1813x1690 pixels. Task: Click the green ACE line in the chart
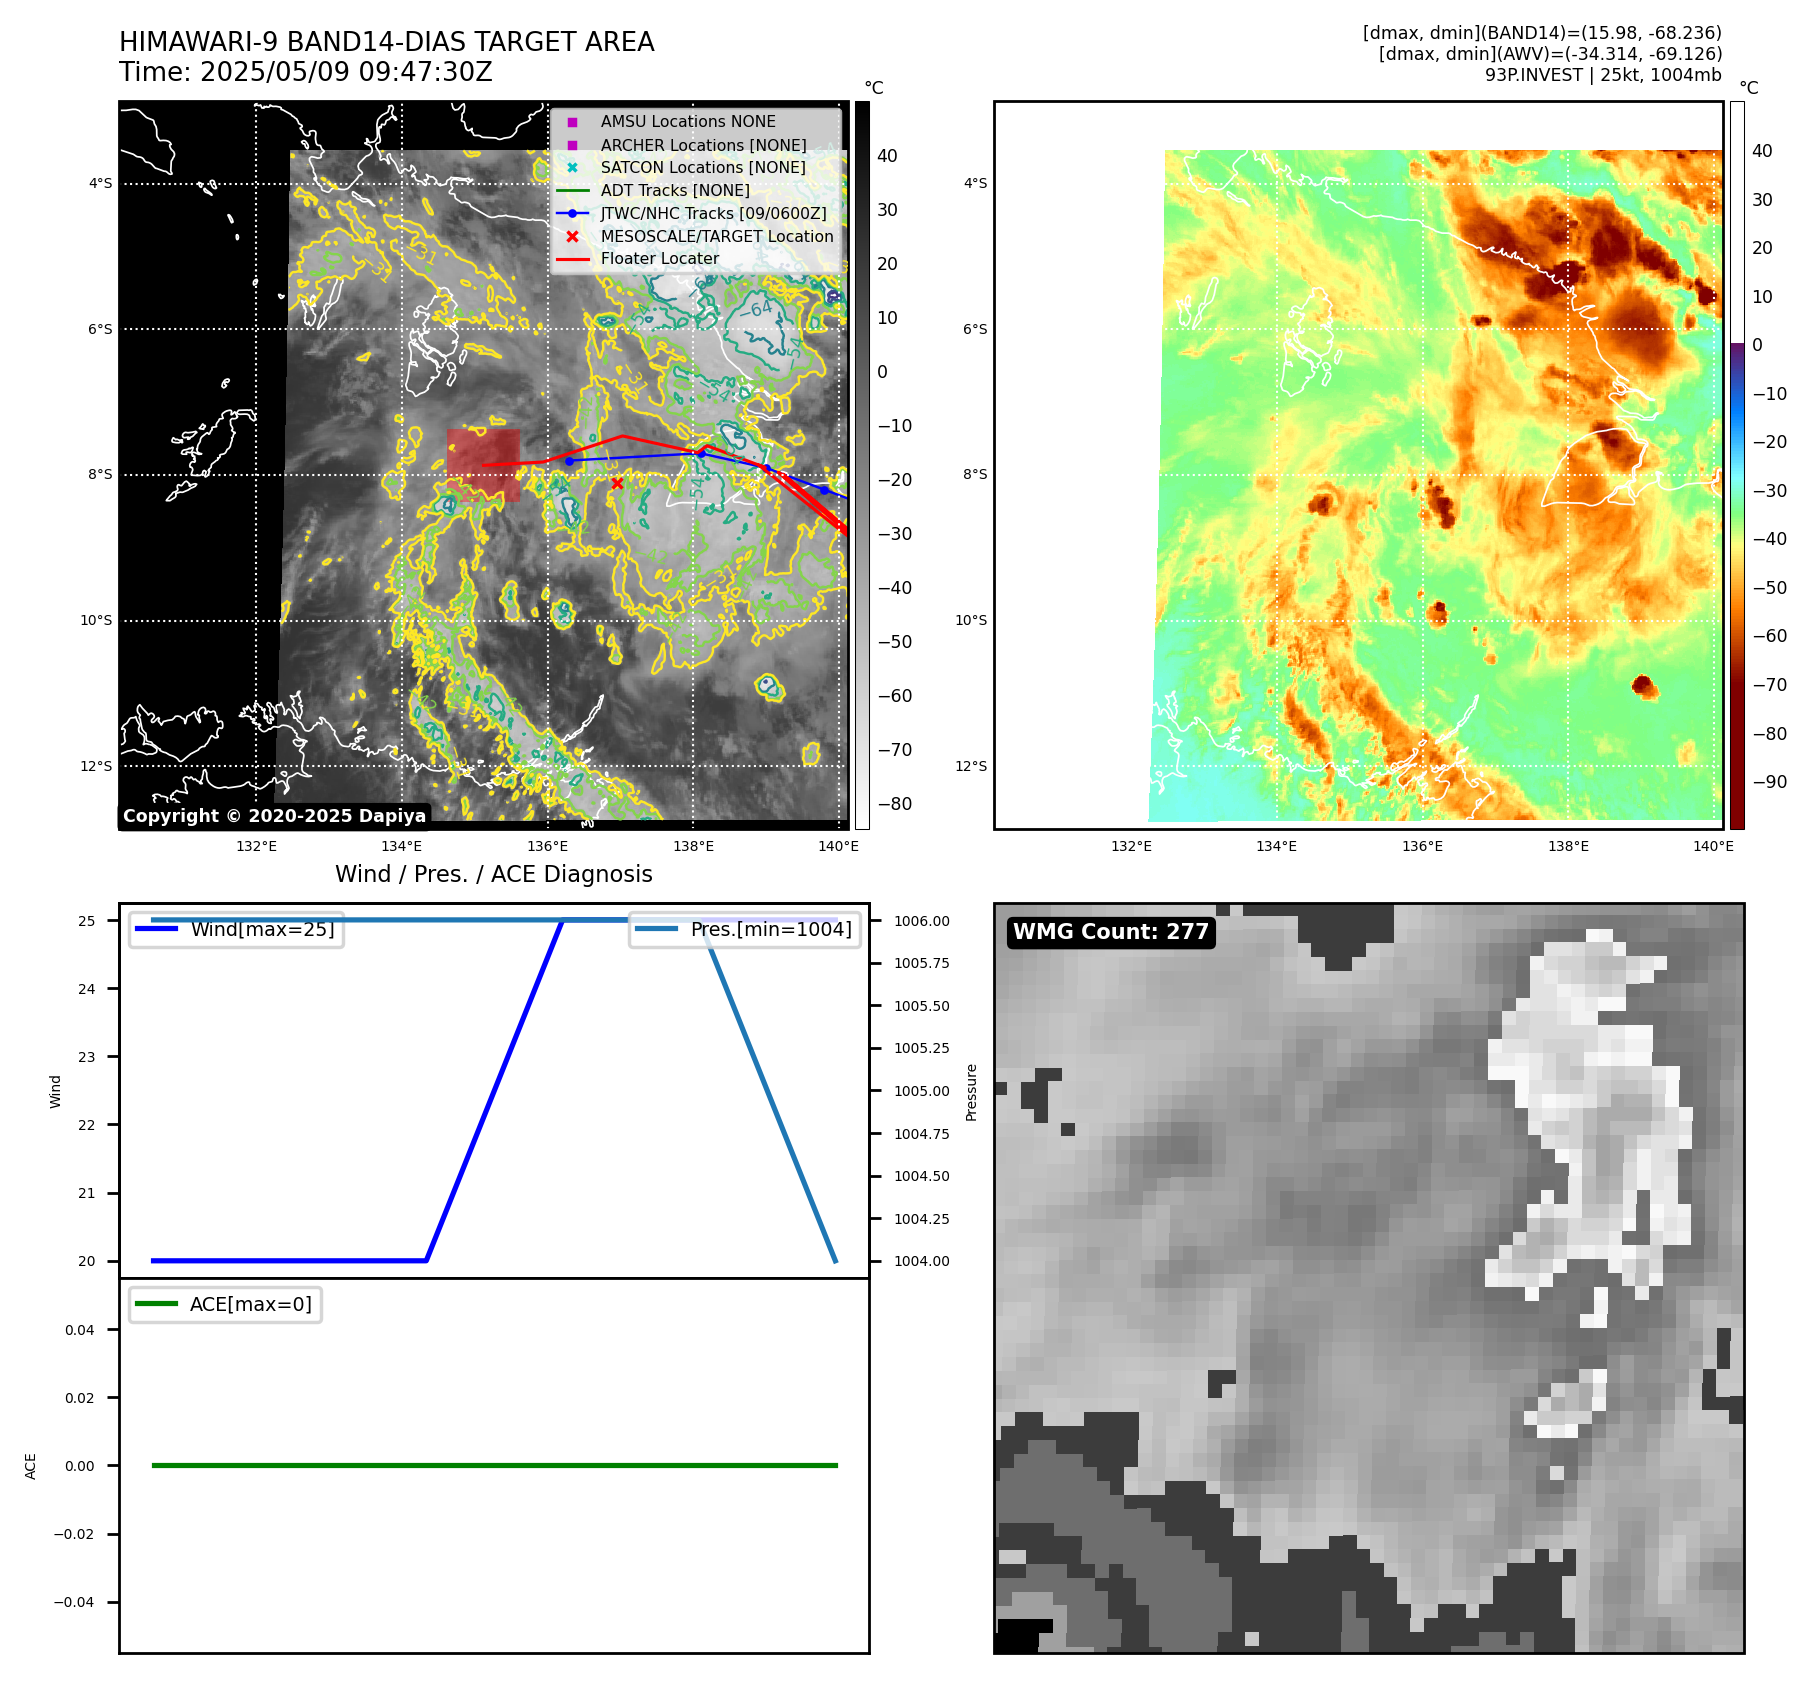tap(494, 1465)
